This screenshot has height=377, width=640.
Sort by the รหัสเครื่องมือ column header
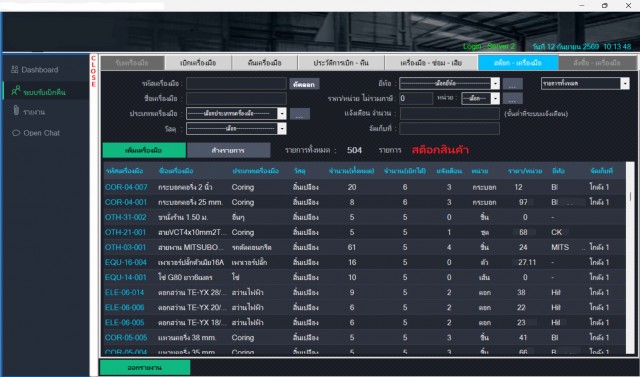(x=124, y=171)
